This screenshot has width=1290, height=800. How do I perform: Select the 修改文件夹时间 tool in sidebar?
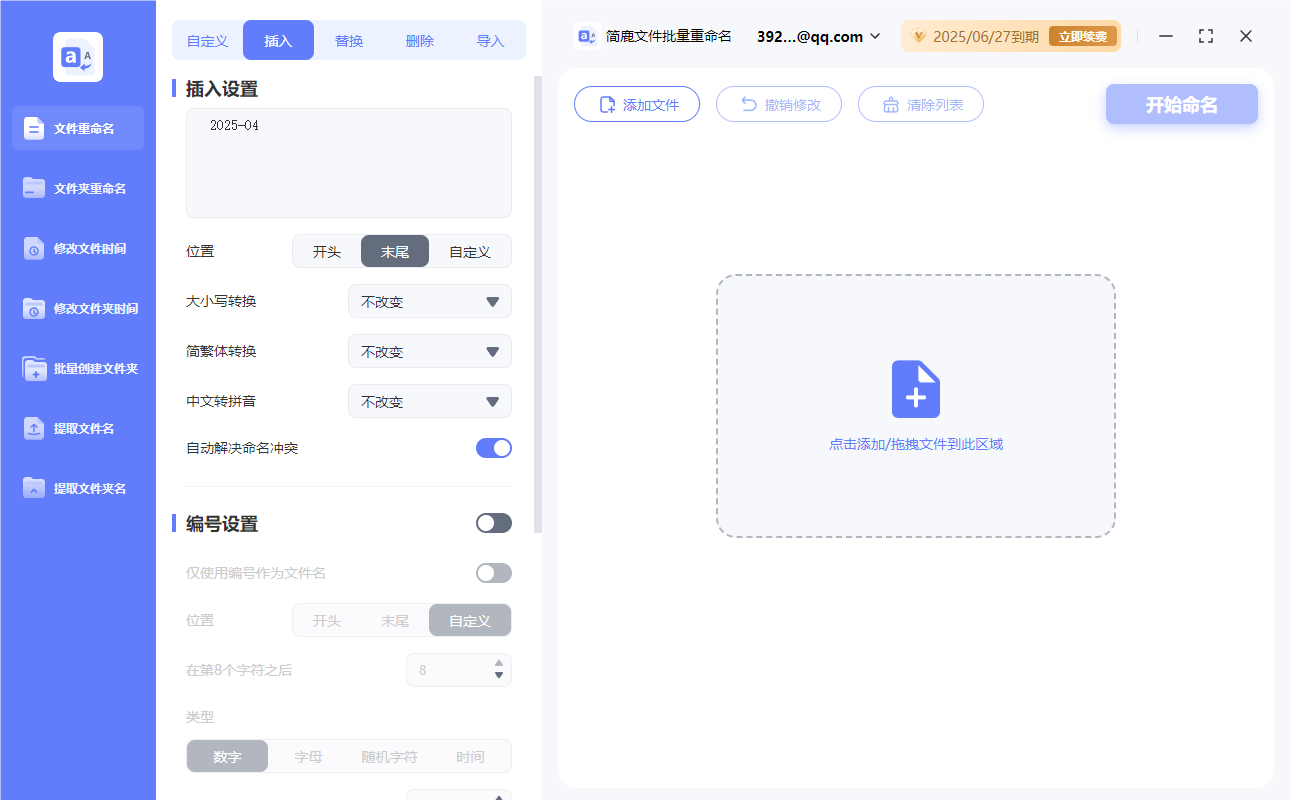[x=77, y=308]
